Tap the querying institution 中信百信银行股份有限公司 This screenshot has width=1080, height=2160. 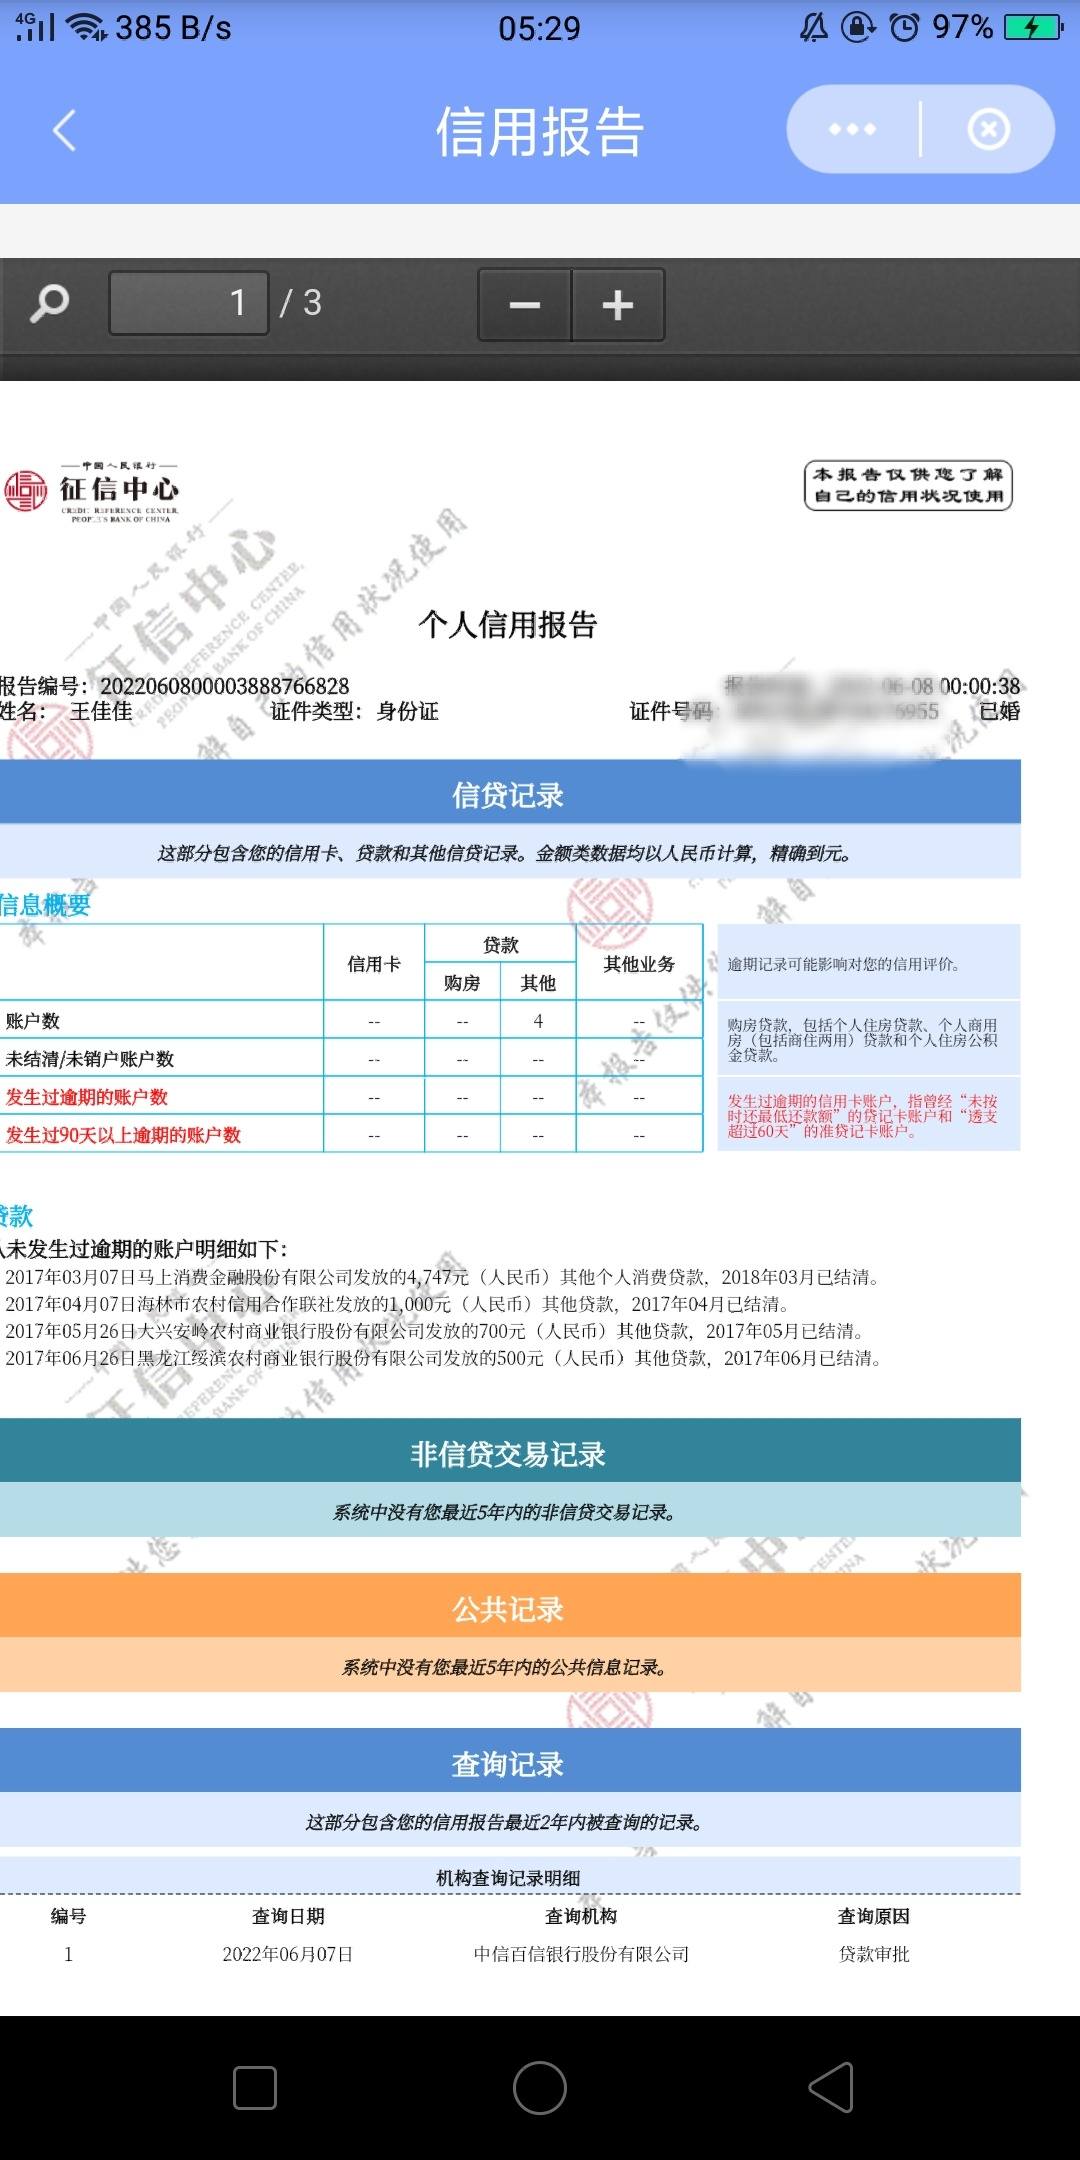pos(581,1954)
